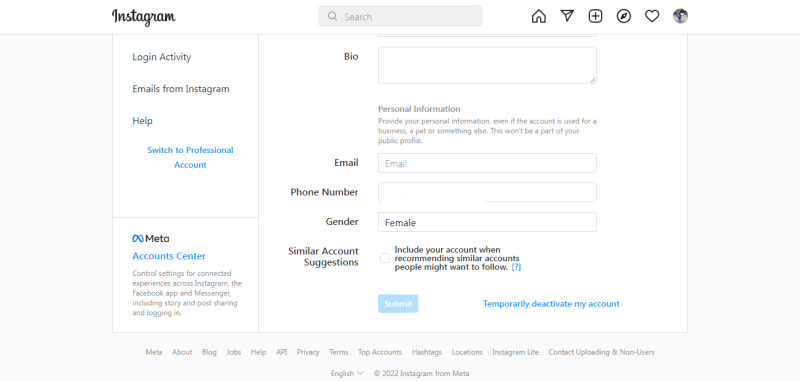
Task: Click the Meta logo in sidebar
Action: (x=151, y=238)
